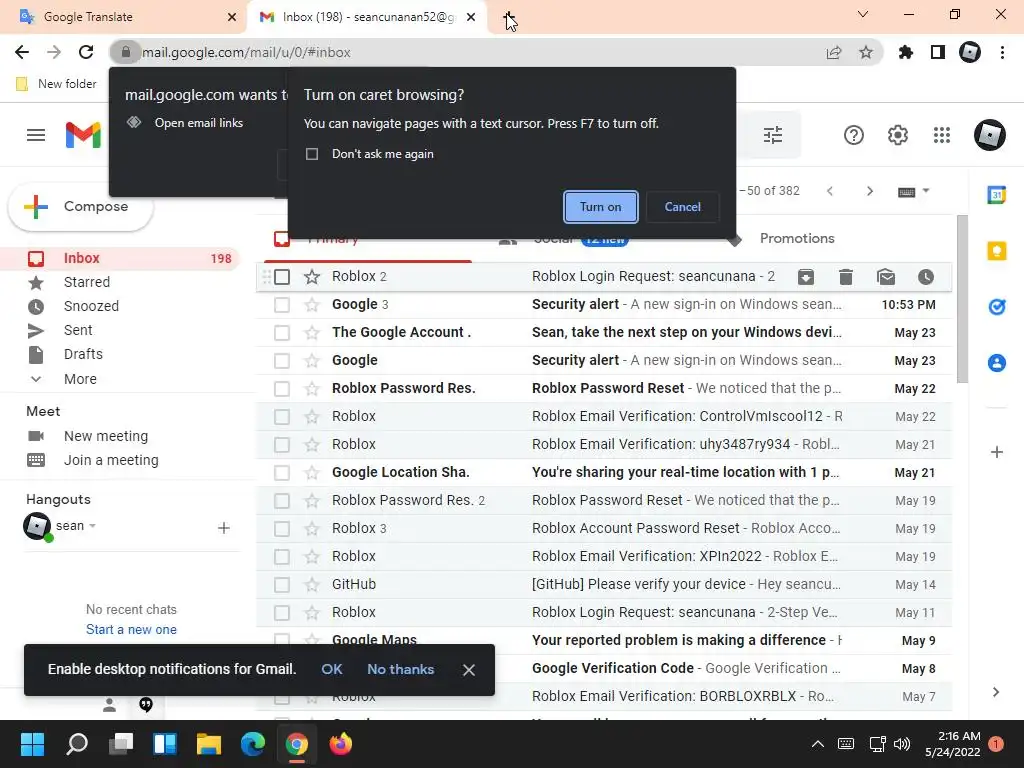Start new Hangouts chat plus icon
The width and height of the screenshot is (1024, 768).
(223, 528)
